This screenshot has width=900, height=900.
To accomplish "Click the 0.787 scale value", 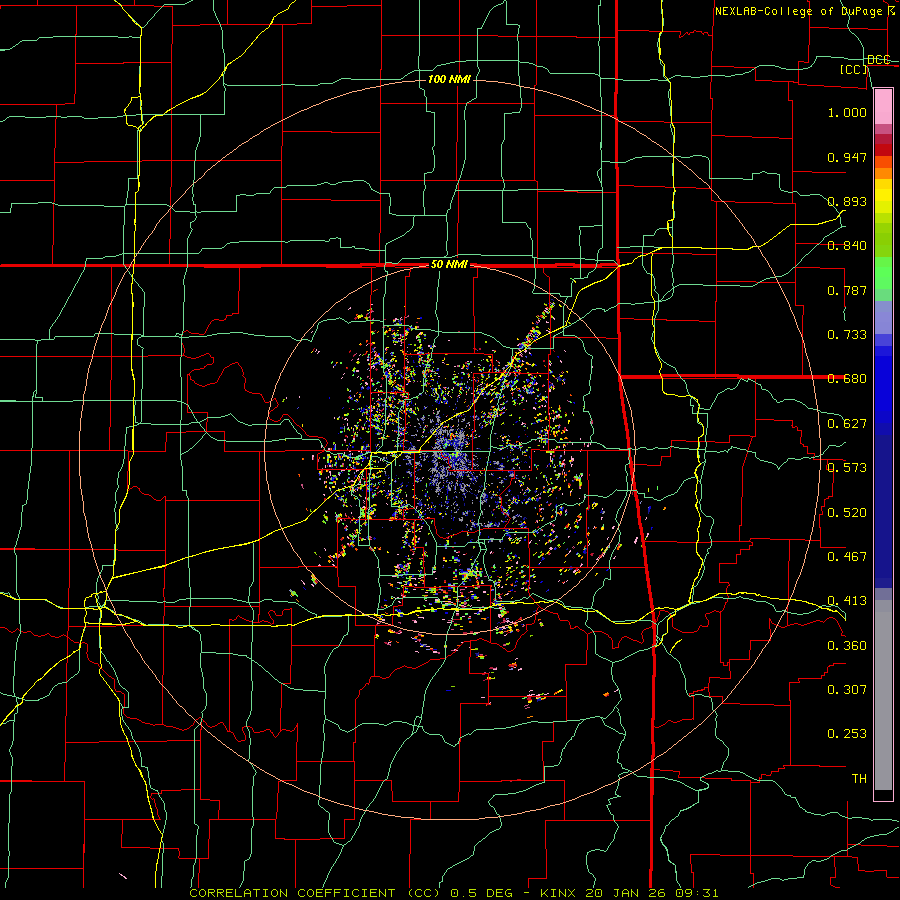I will [x=847, y=290].
